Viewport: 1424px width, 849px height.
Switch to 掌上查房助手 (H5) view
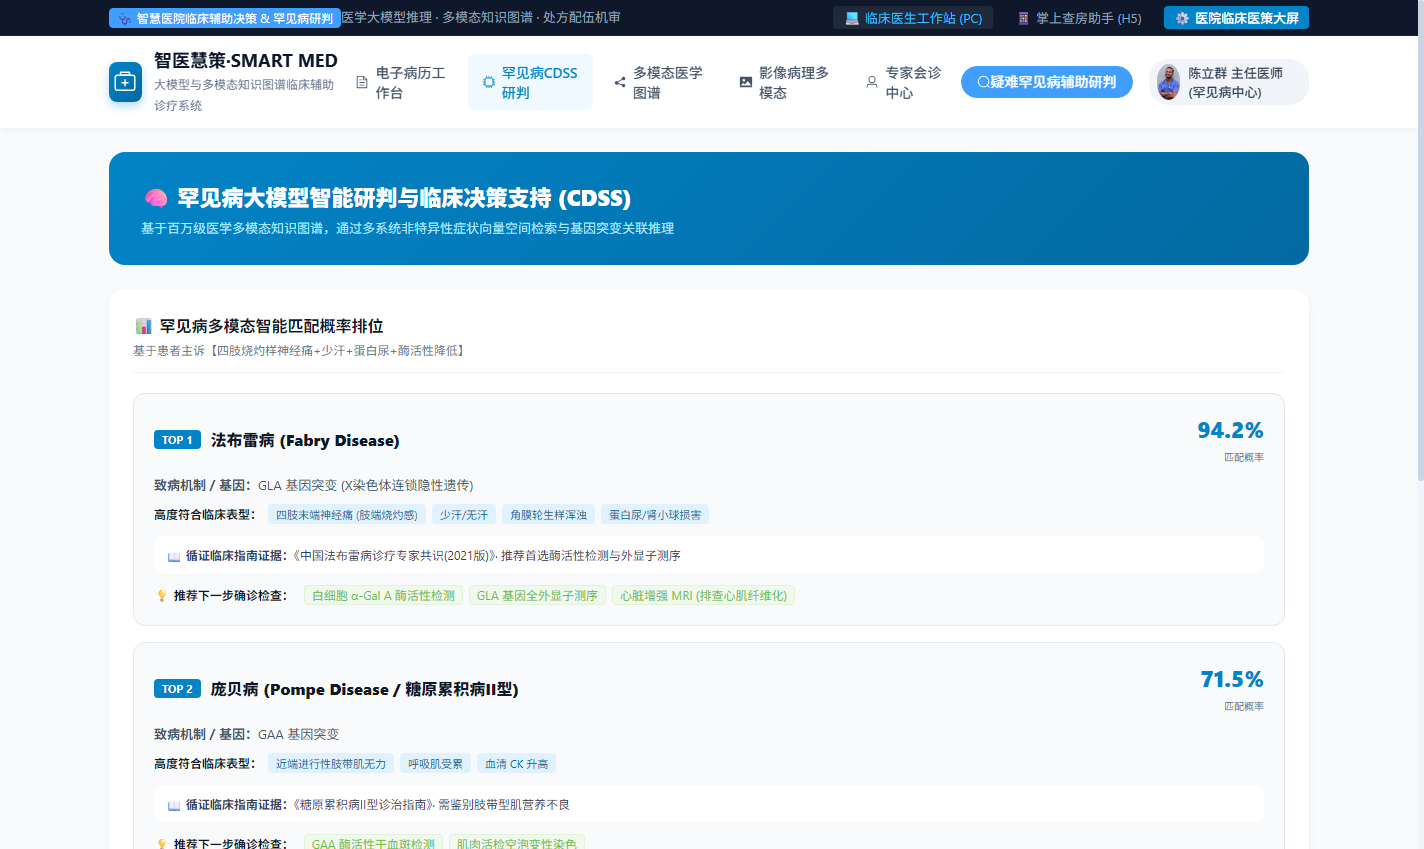point(1078,18)
